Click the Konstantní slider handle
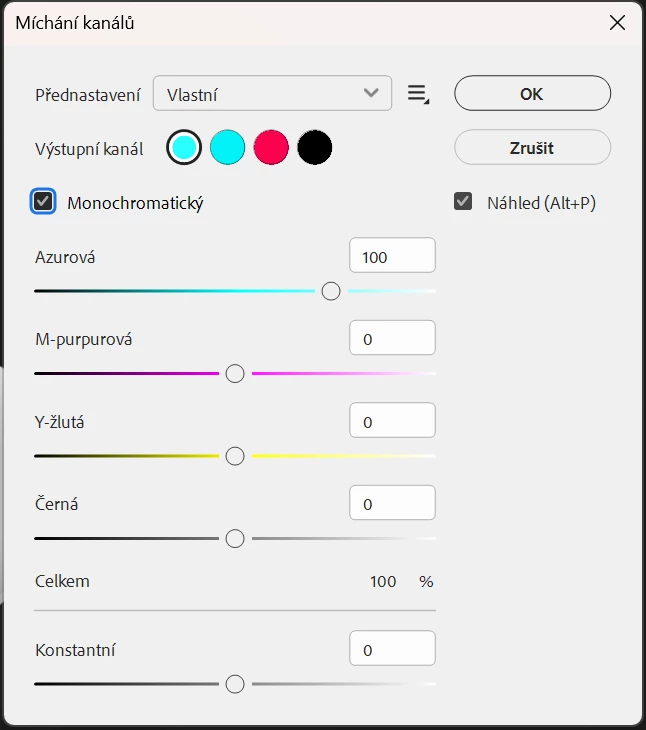 point(235,684)
